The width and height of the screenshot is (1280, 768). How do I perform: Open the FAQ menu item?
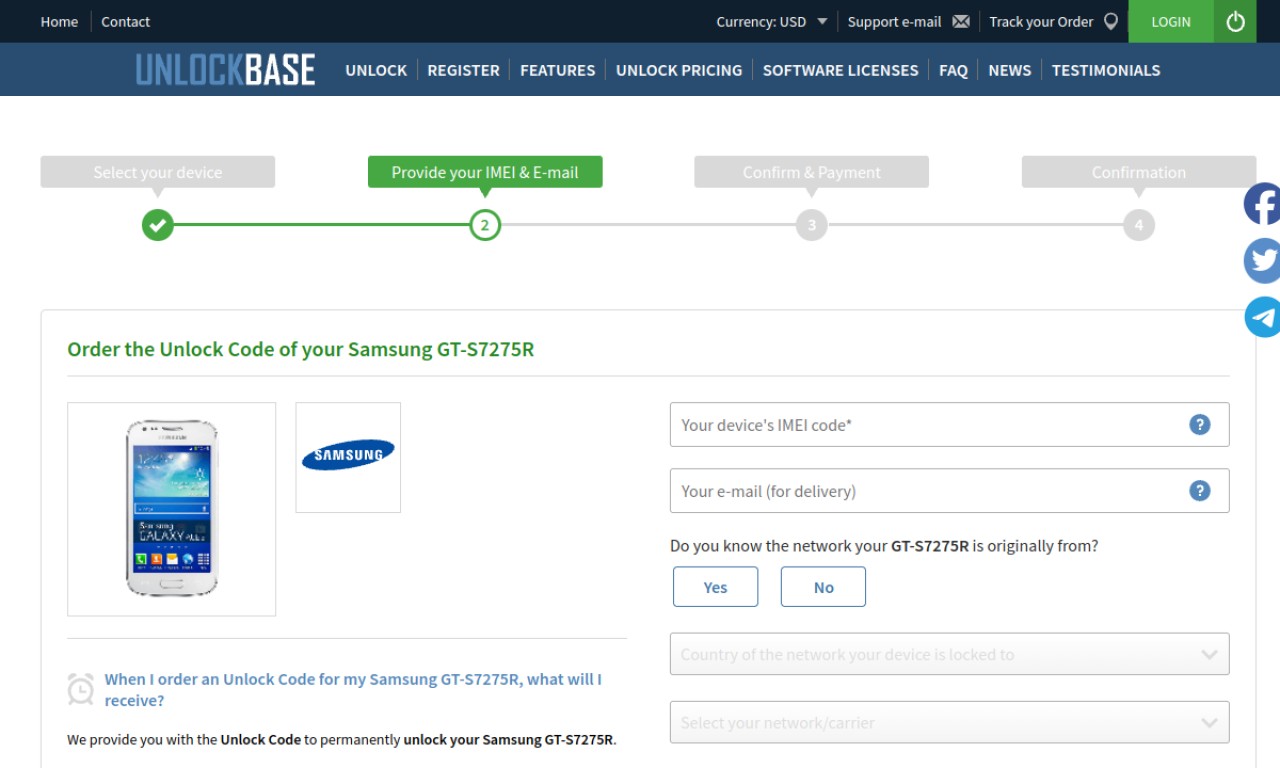point(953,70)
